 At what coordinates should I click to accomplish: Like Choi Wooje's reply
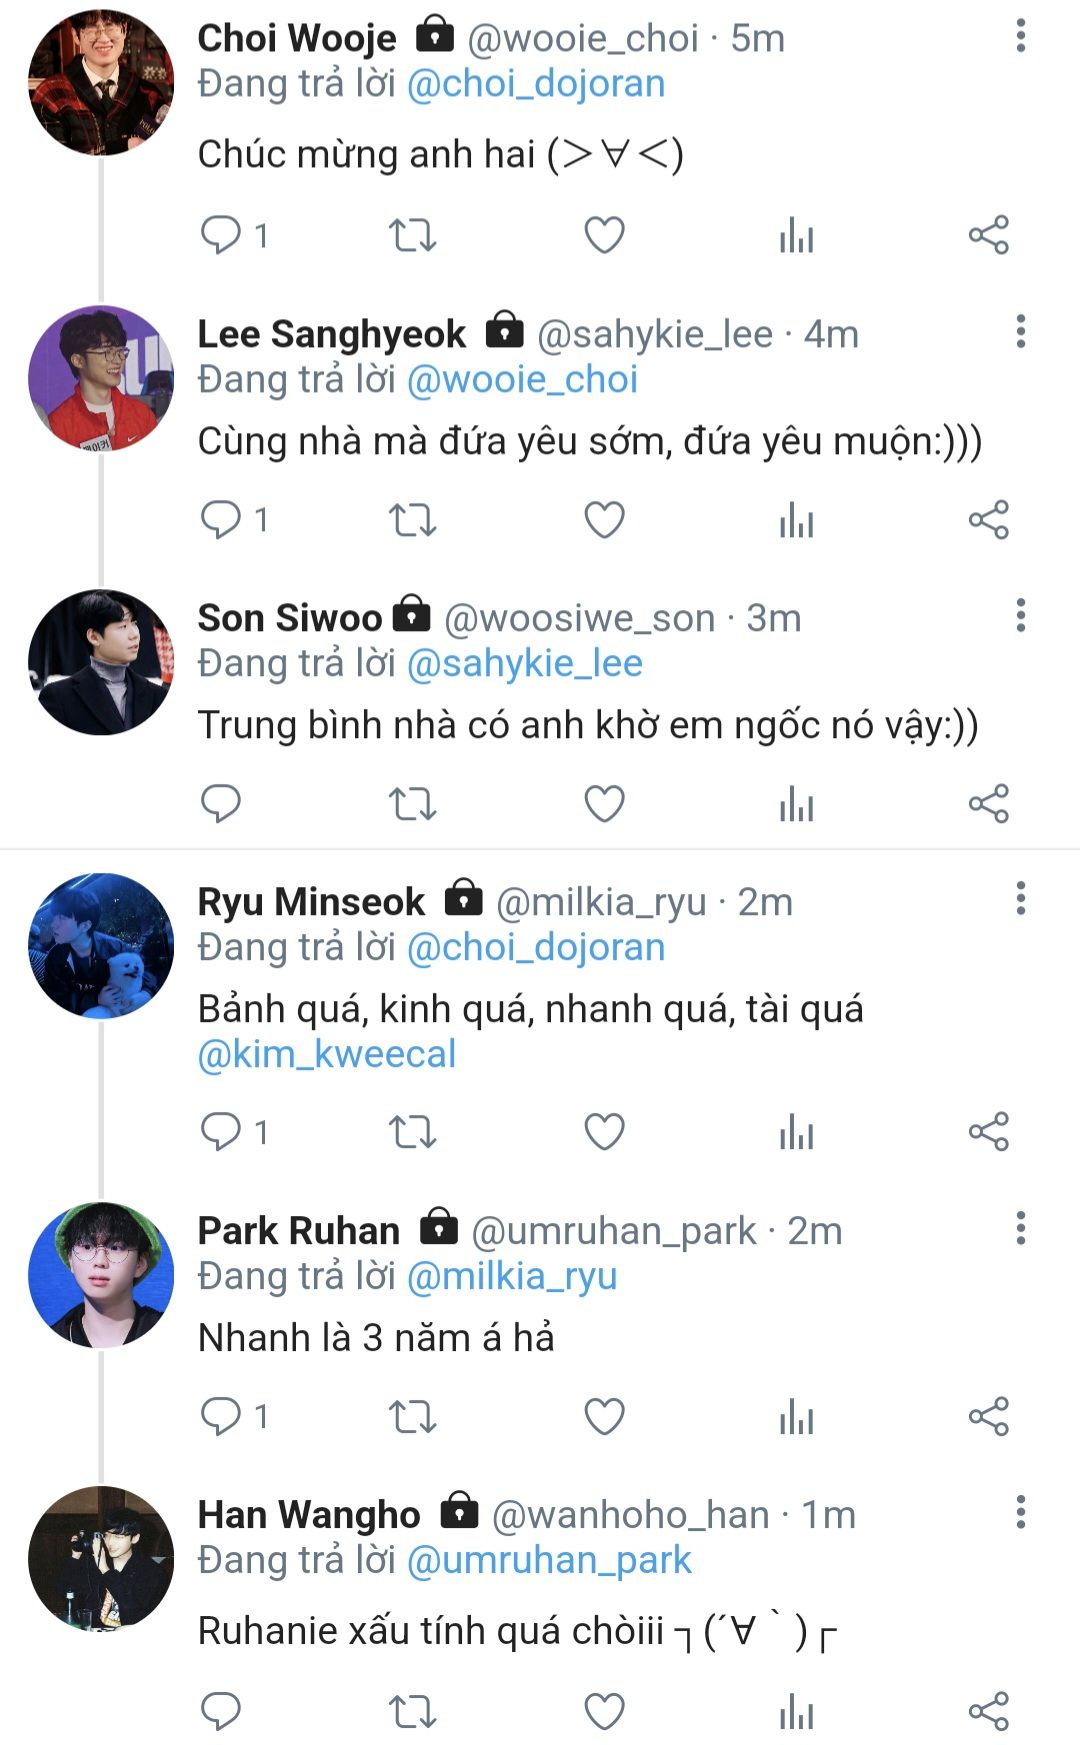[604, 236]
